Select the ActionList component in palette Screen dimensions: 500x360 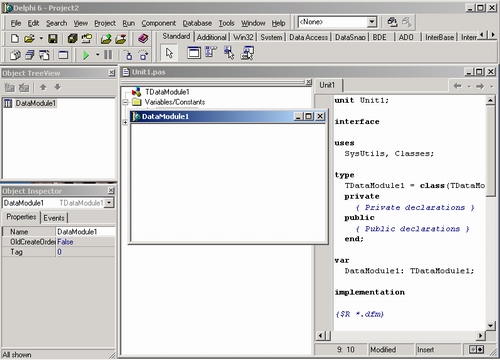(247, 53)
